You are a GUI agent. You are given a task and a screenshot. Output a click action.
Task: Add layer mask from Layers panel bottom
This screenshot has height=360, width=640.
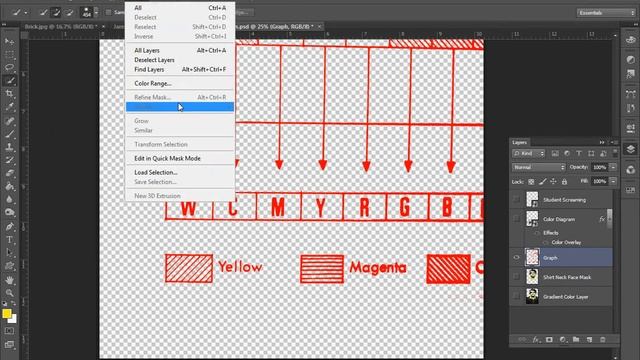click(549, 340)
